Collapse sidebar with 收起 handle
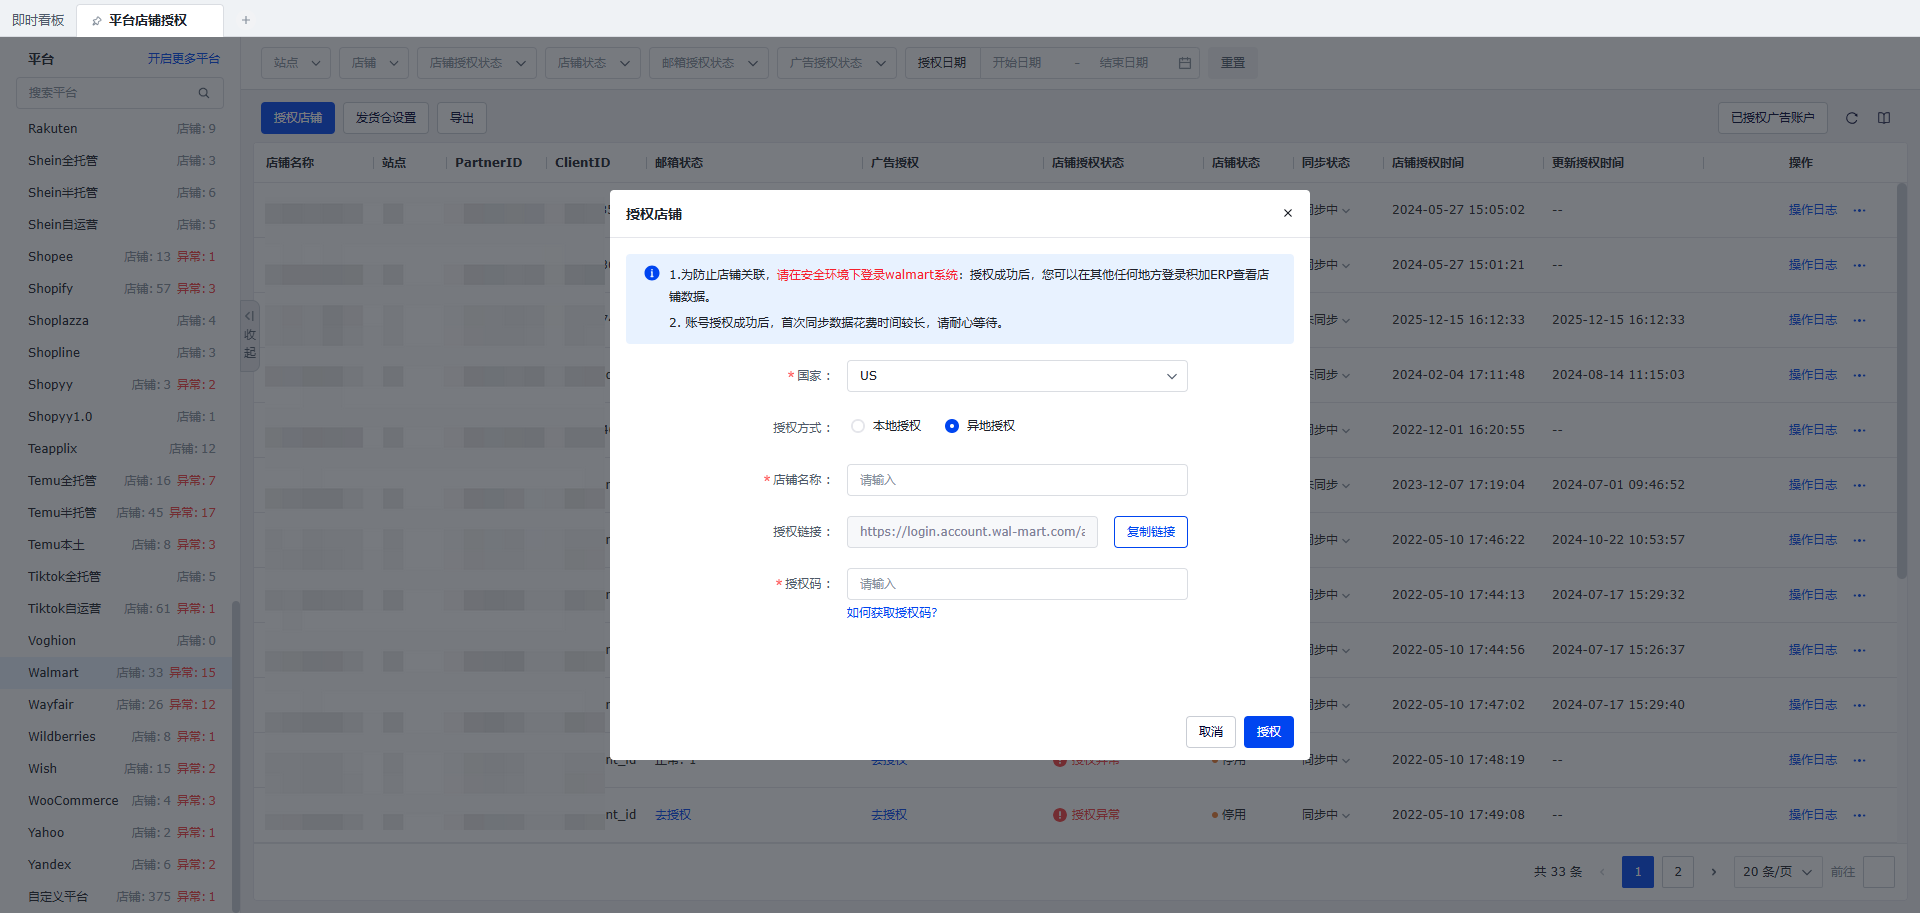 pyautogui.click(x=250, y=335)
